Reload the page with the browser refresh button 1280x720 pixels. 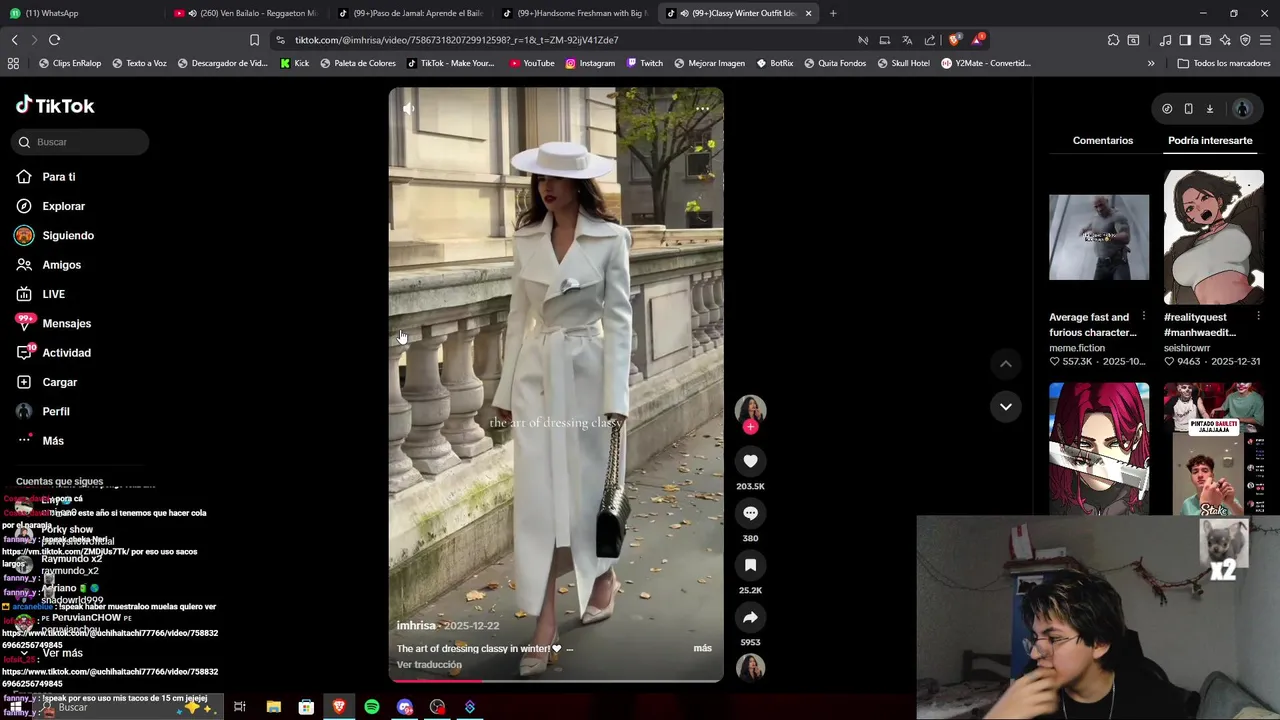point(54,40)
